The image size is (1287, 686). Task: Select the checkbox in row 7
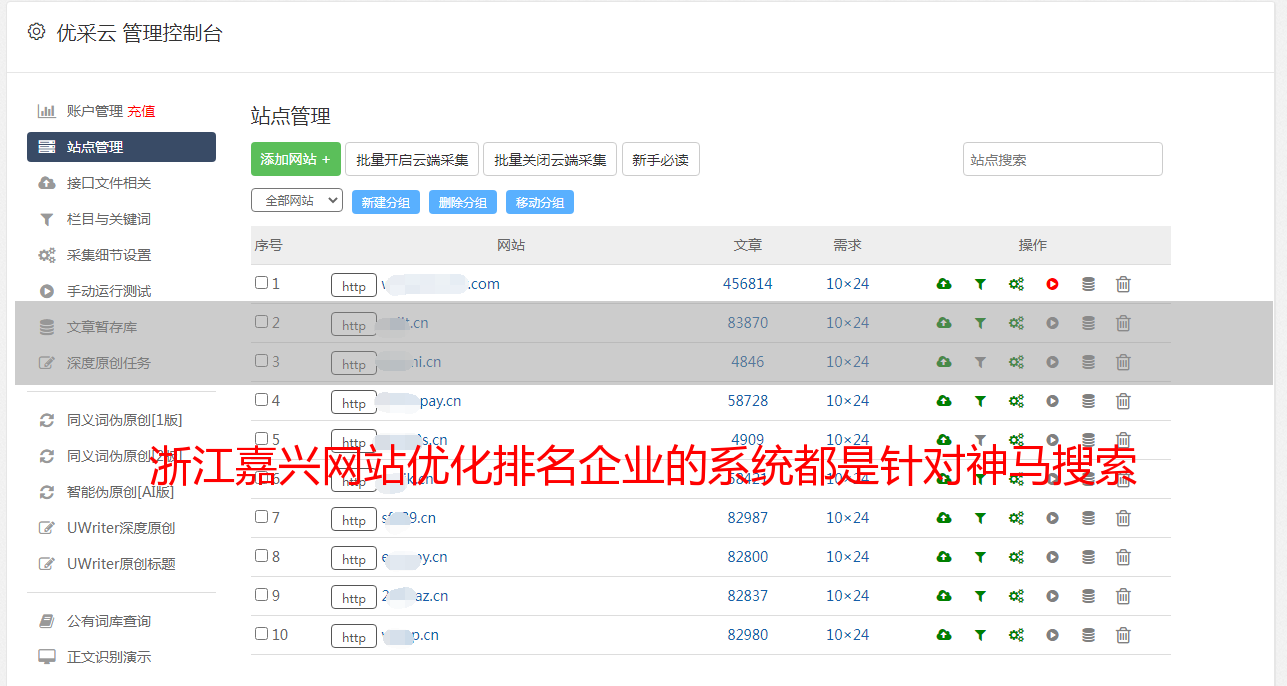click(261, 517)
